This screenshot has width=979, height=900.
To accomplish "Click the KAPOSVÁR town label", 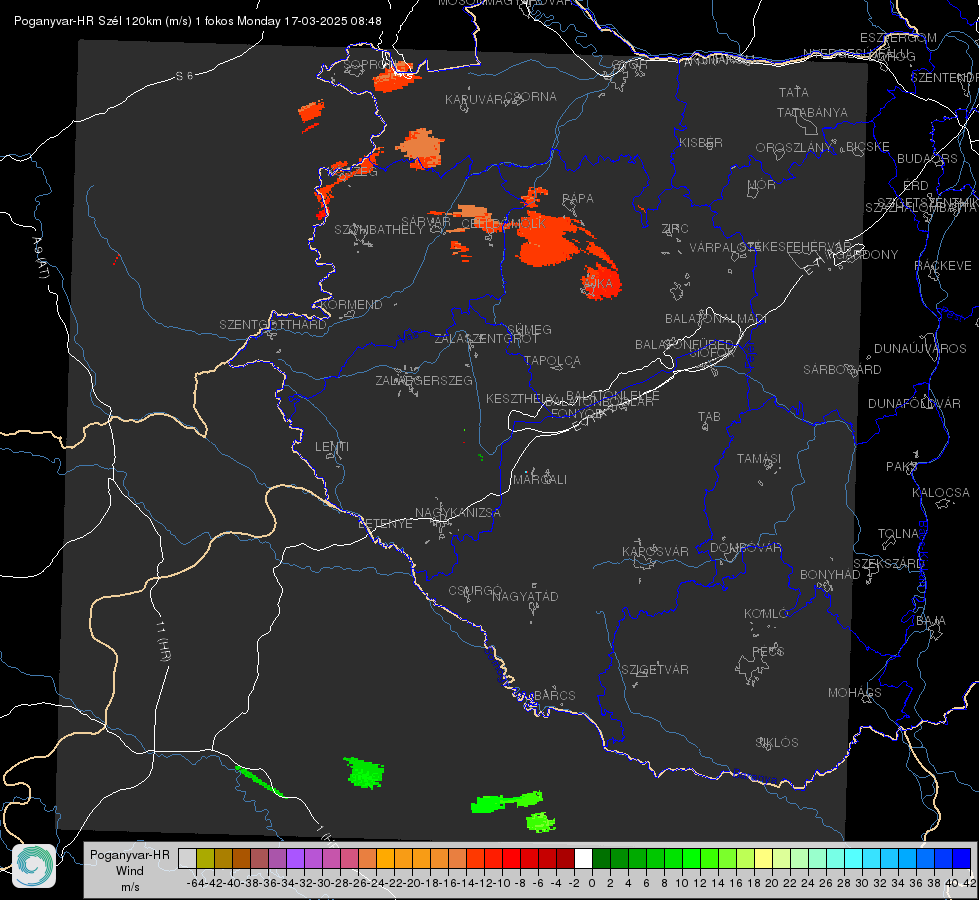I will (656, 551).
